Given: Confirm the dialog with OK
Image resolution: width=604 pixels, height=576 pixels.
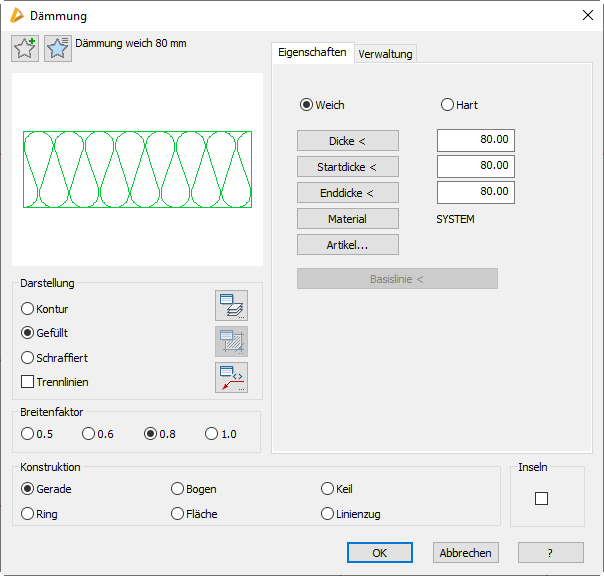Looking at the screenshot, I should pyautogui.click(x=379, y=553).
